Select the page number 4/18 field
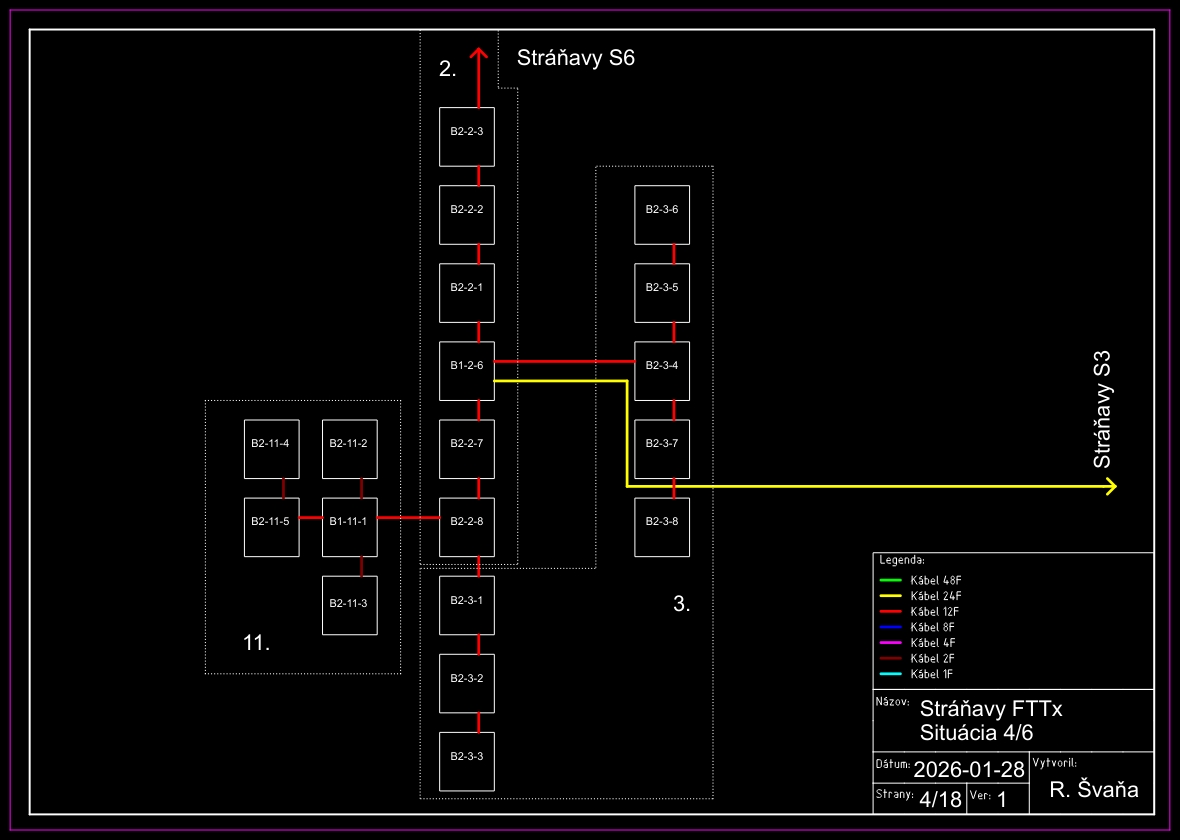Viewport: 1180px width, 840px height. click(939, 799)
